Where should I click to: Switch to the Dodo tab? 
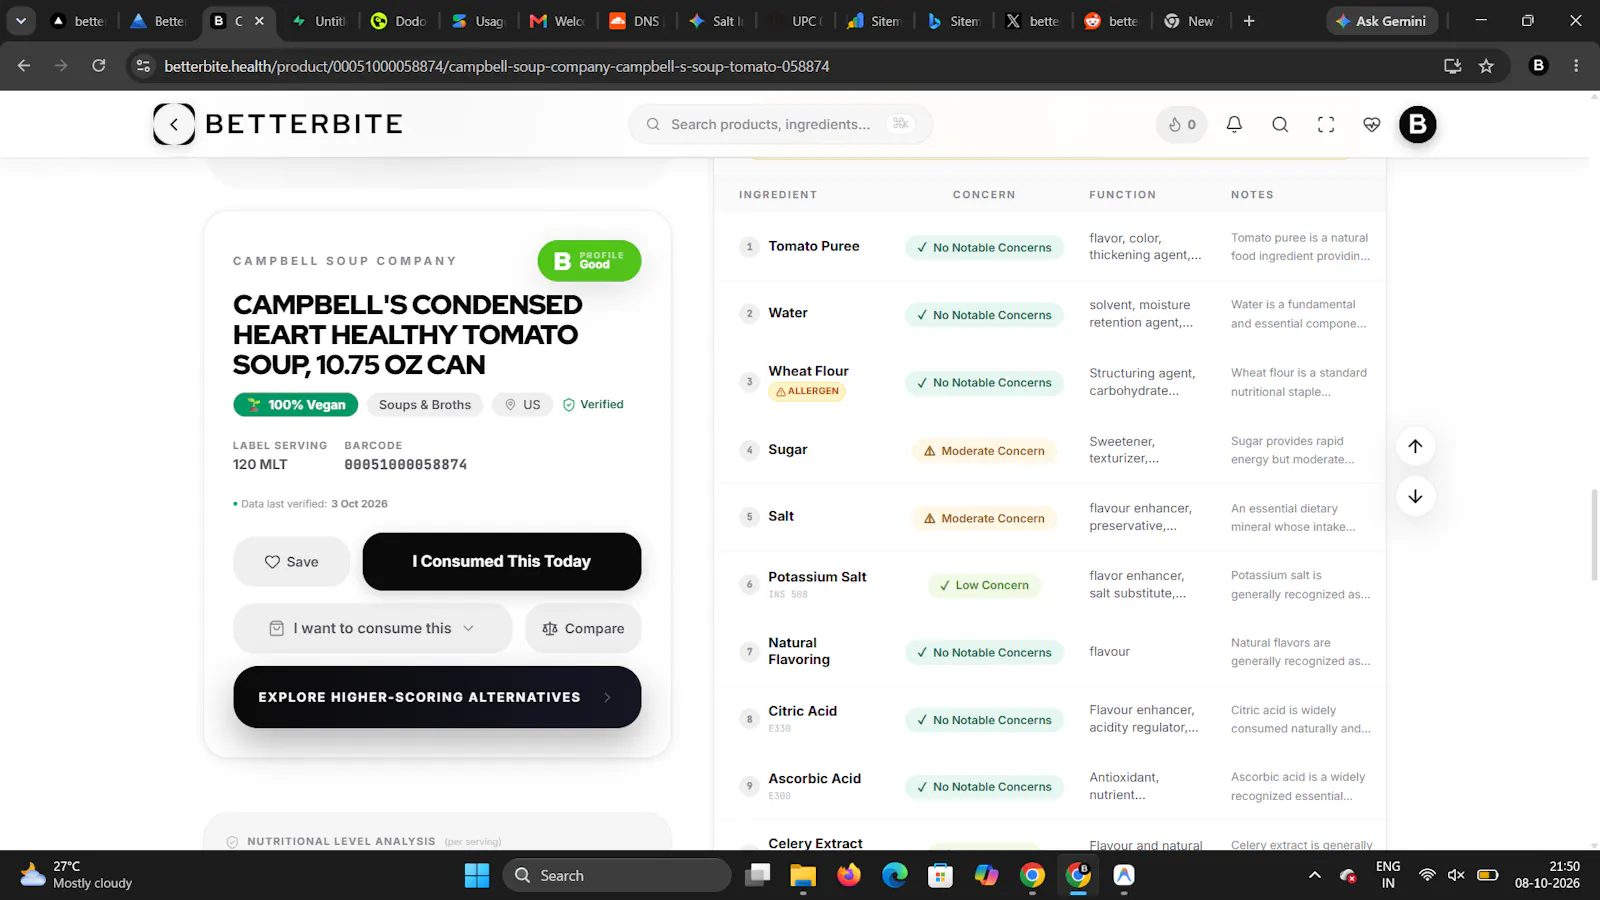(398, 21)
